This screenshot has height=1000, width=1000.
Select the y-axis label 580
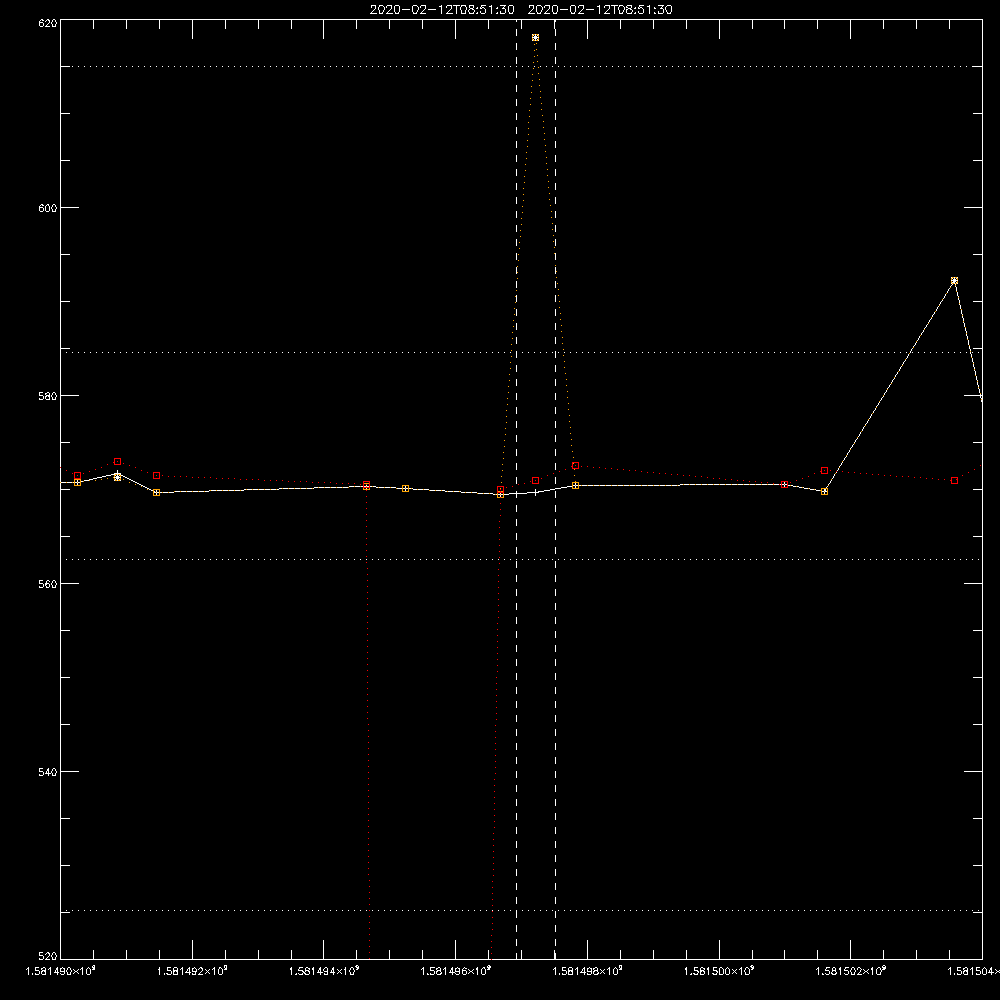48,396
